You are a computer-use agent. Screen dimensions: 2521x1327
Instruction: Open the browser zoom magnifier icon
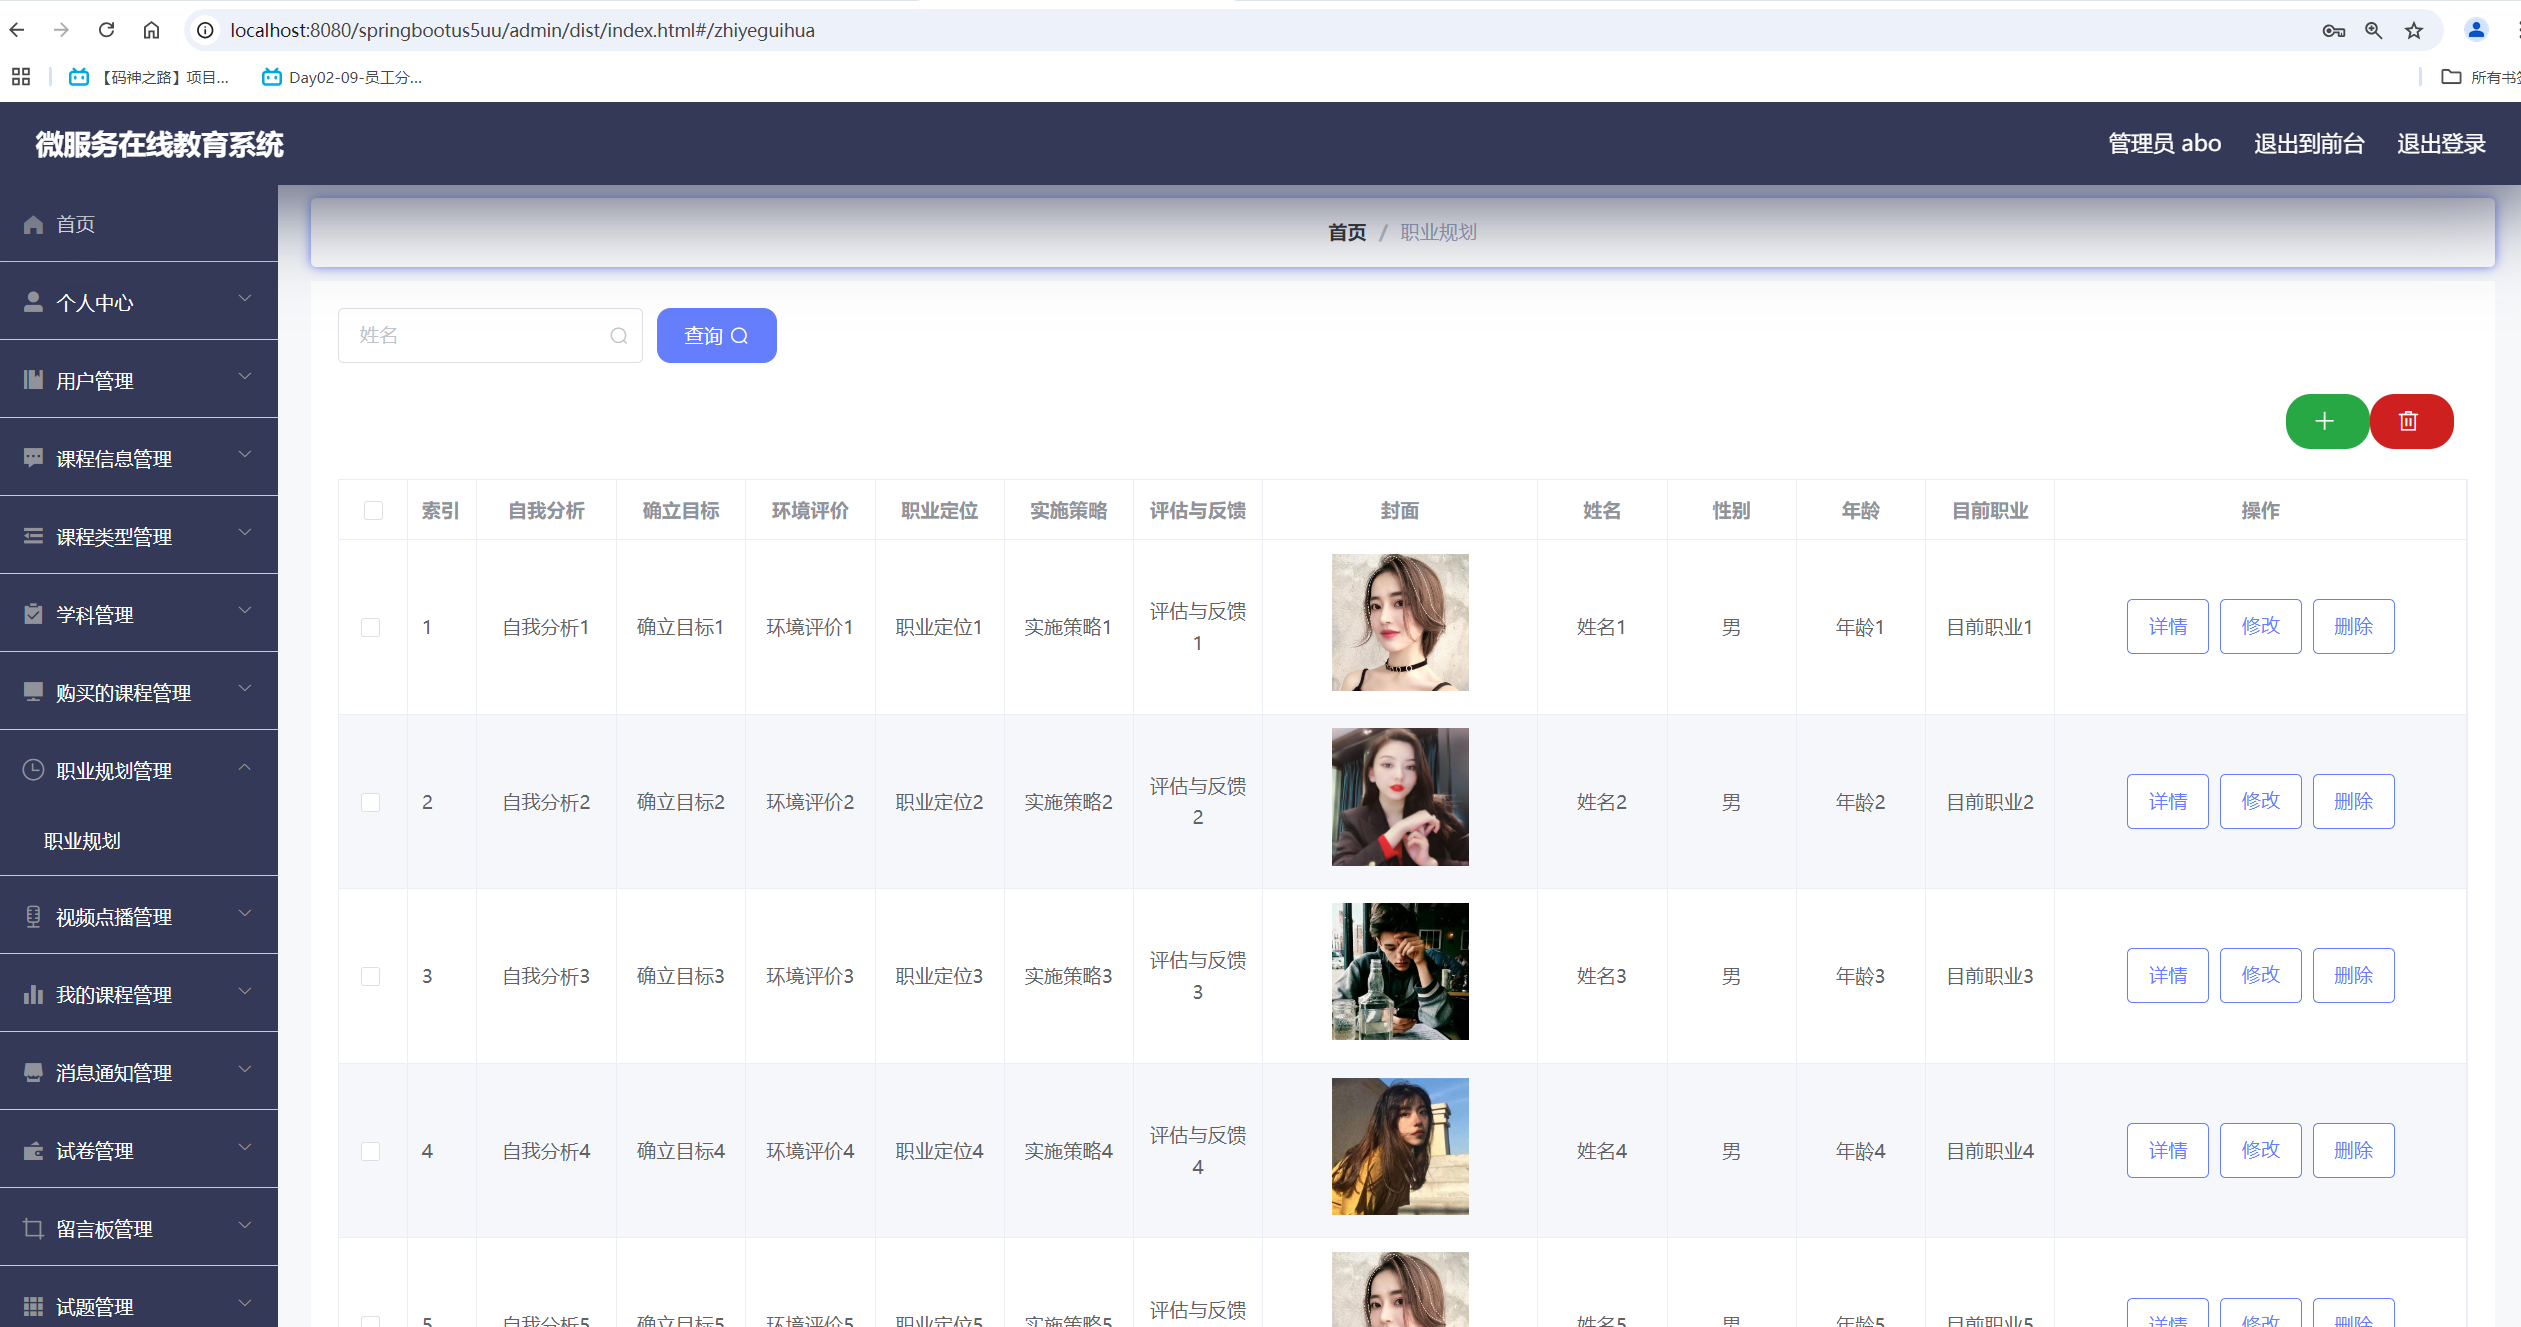[2373, 30]
